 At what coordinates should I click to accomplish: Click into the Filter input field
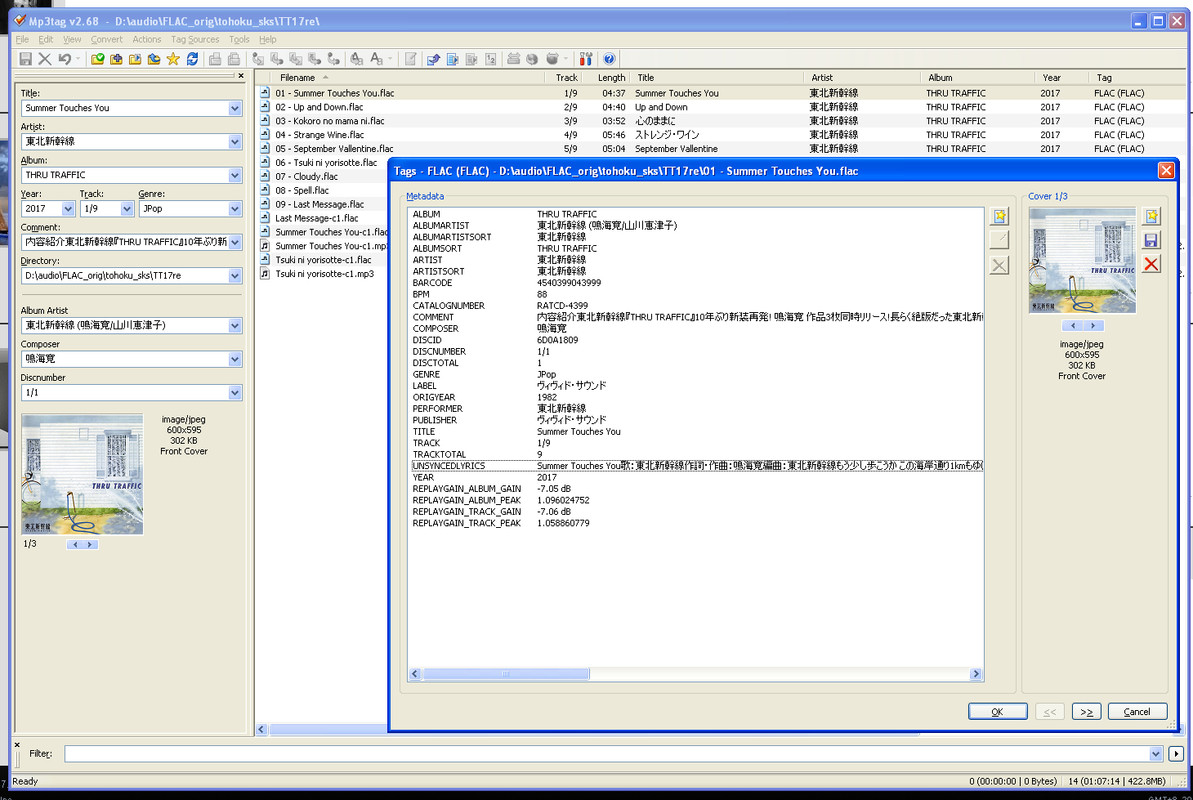pos(607,754)
